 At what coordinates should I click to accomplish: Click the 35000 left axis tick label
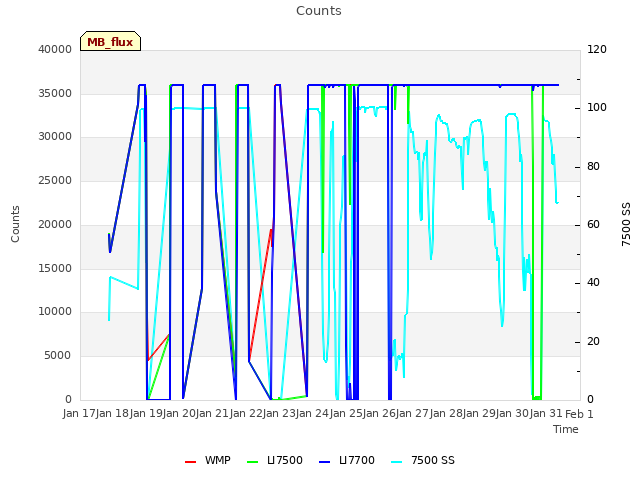(55, 93)
